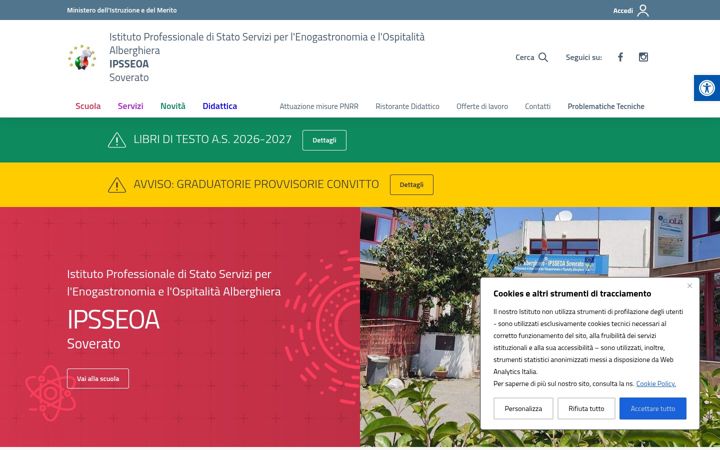Click "LIBRI DI TESTO A.S. 2026-2027" text
The image size is (720, 450).
click(212, 140)
